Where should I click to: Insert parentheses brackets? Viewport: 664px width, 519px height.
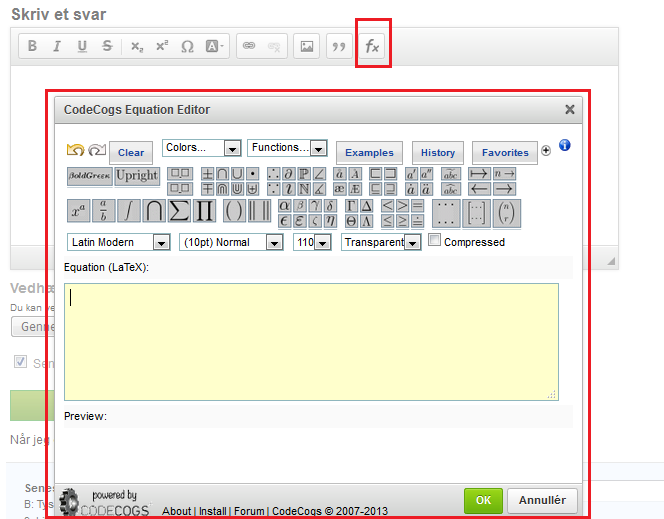pyautogui.click(x=234, y=211)
